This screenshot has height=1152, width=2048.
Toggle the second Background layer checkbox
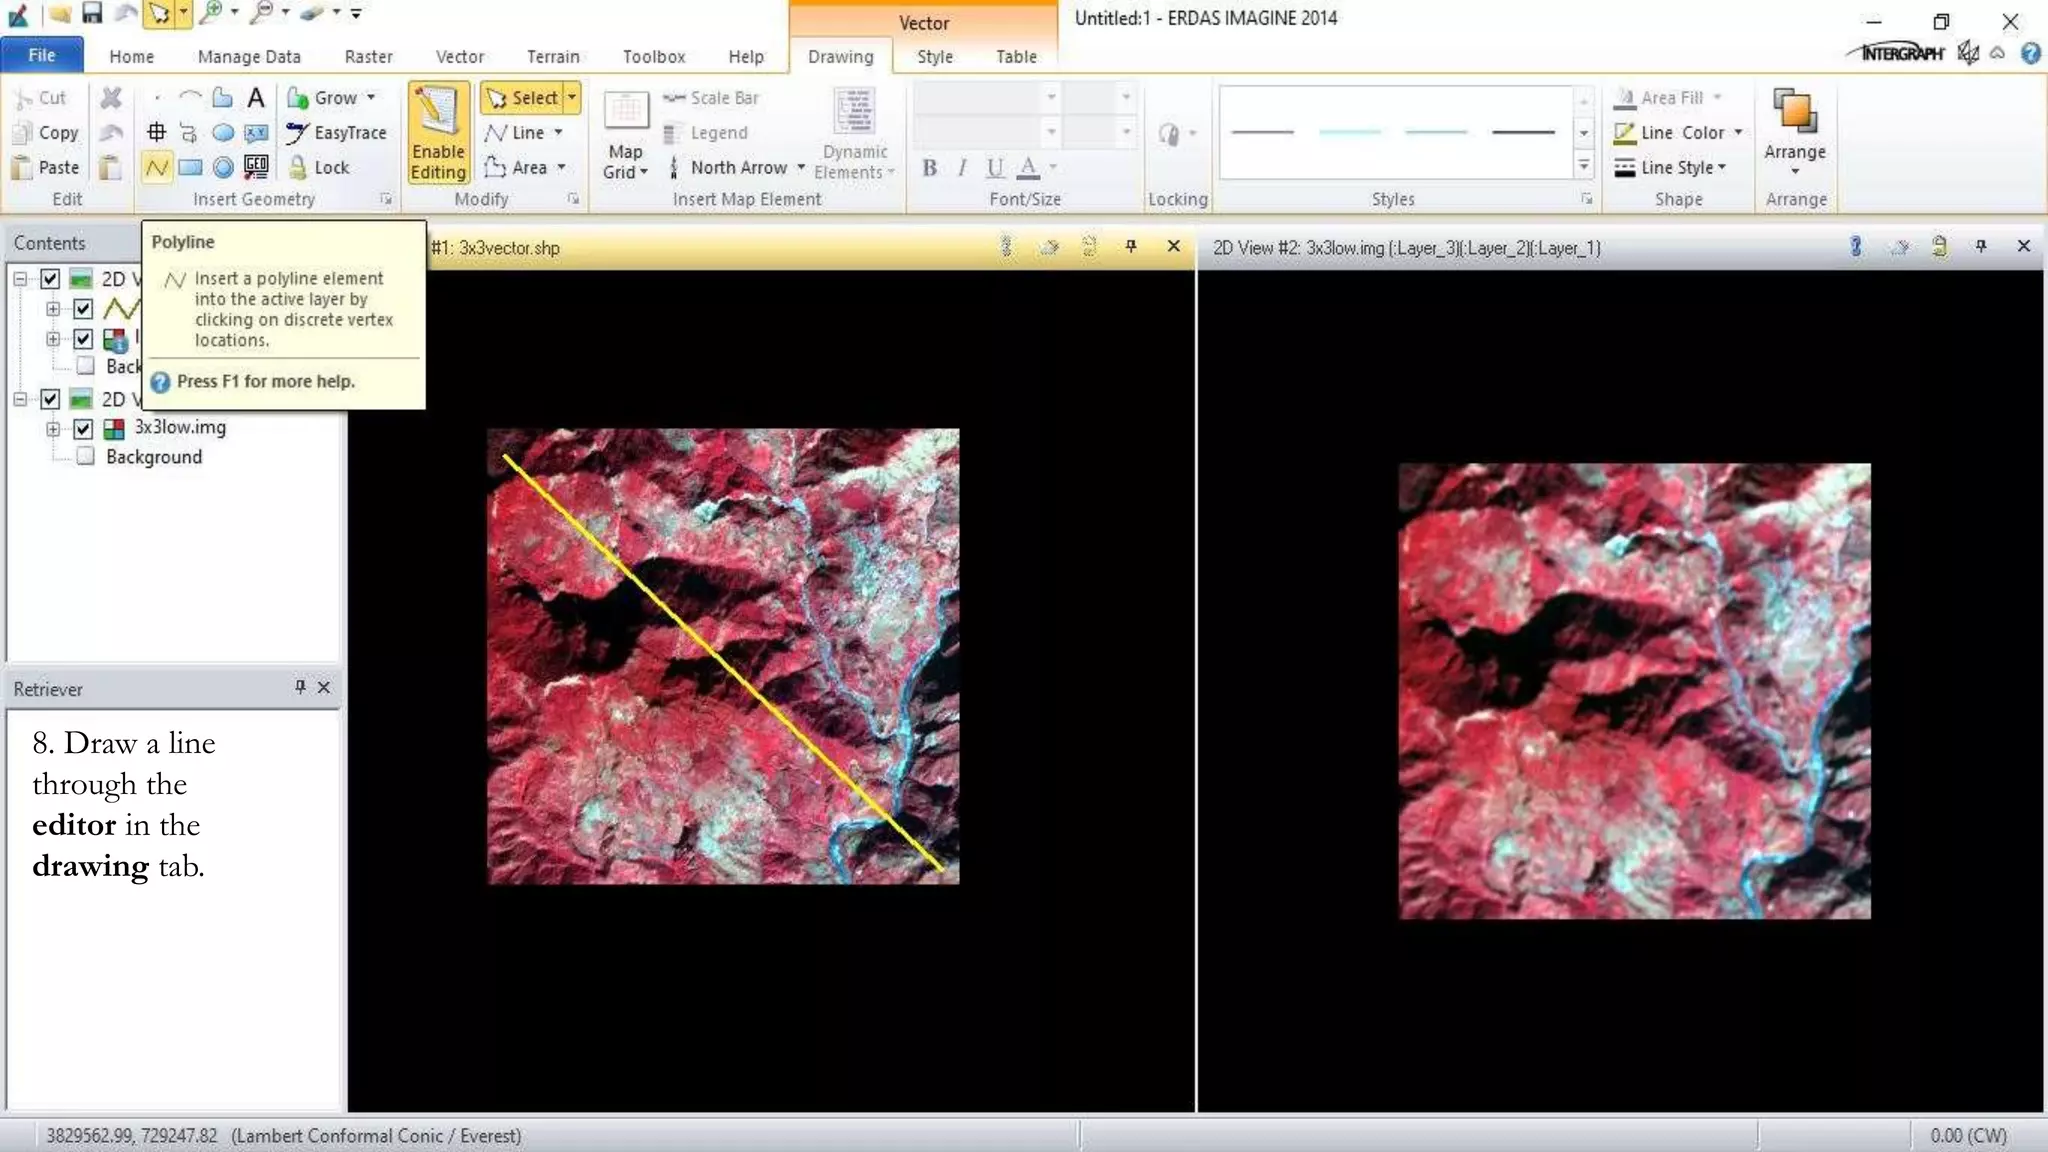86,457
